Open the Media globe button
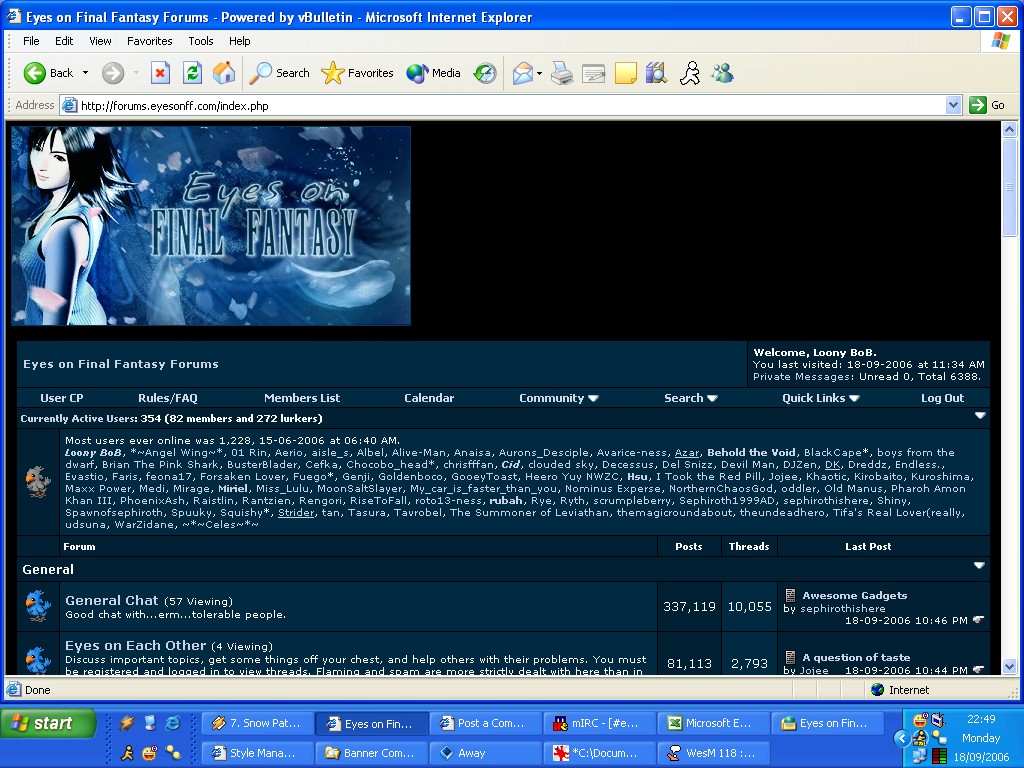Viewport: 1024px width, 768px height. click(434, 73)
